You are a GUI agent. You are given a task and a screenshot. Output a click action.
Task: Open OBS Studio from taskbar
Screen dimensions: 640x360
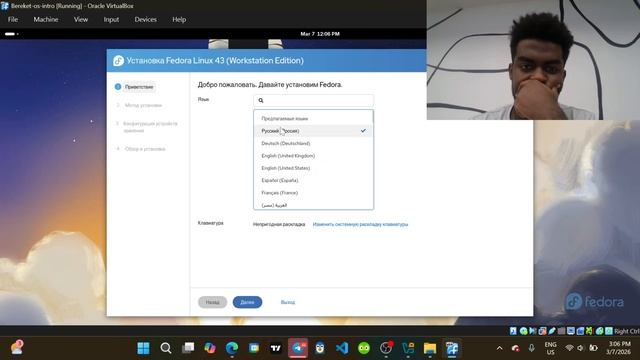[x=386, y=348]
